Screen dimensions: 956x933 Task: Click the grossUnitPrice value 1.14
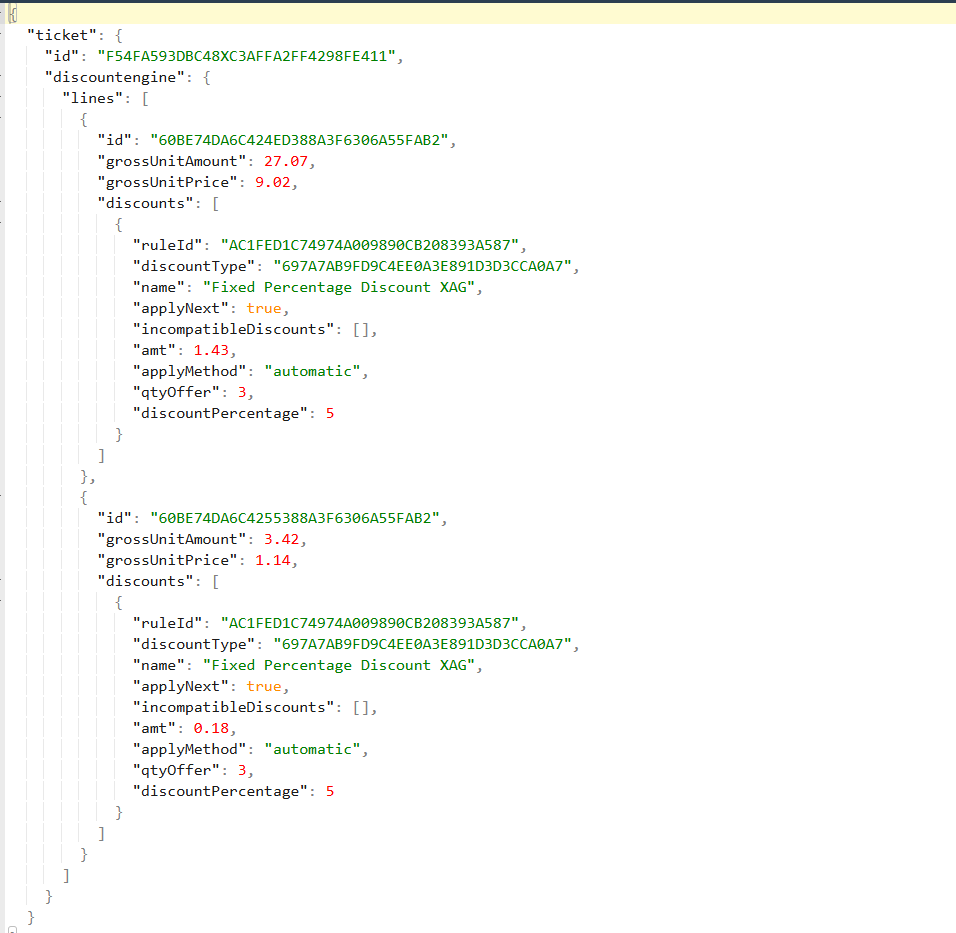(276, 560)
